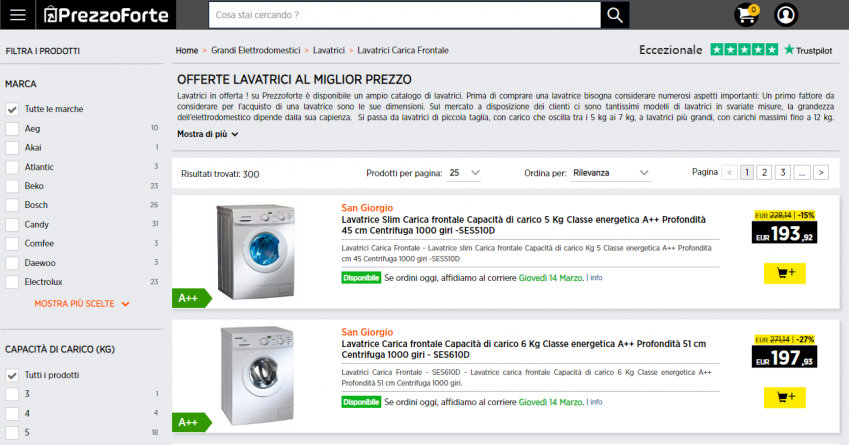849x445 pixels.
Task: Check the Comfee brand filter
Action: [x=12, y=244]
